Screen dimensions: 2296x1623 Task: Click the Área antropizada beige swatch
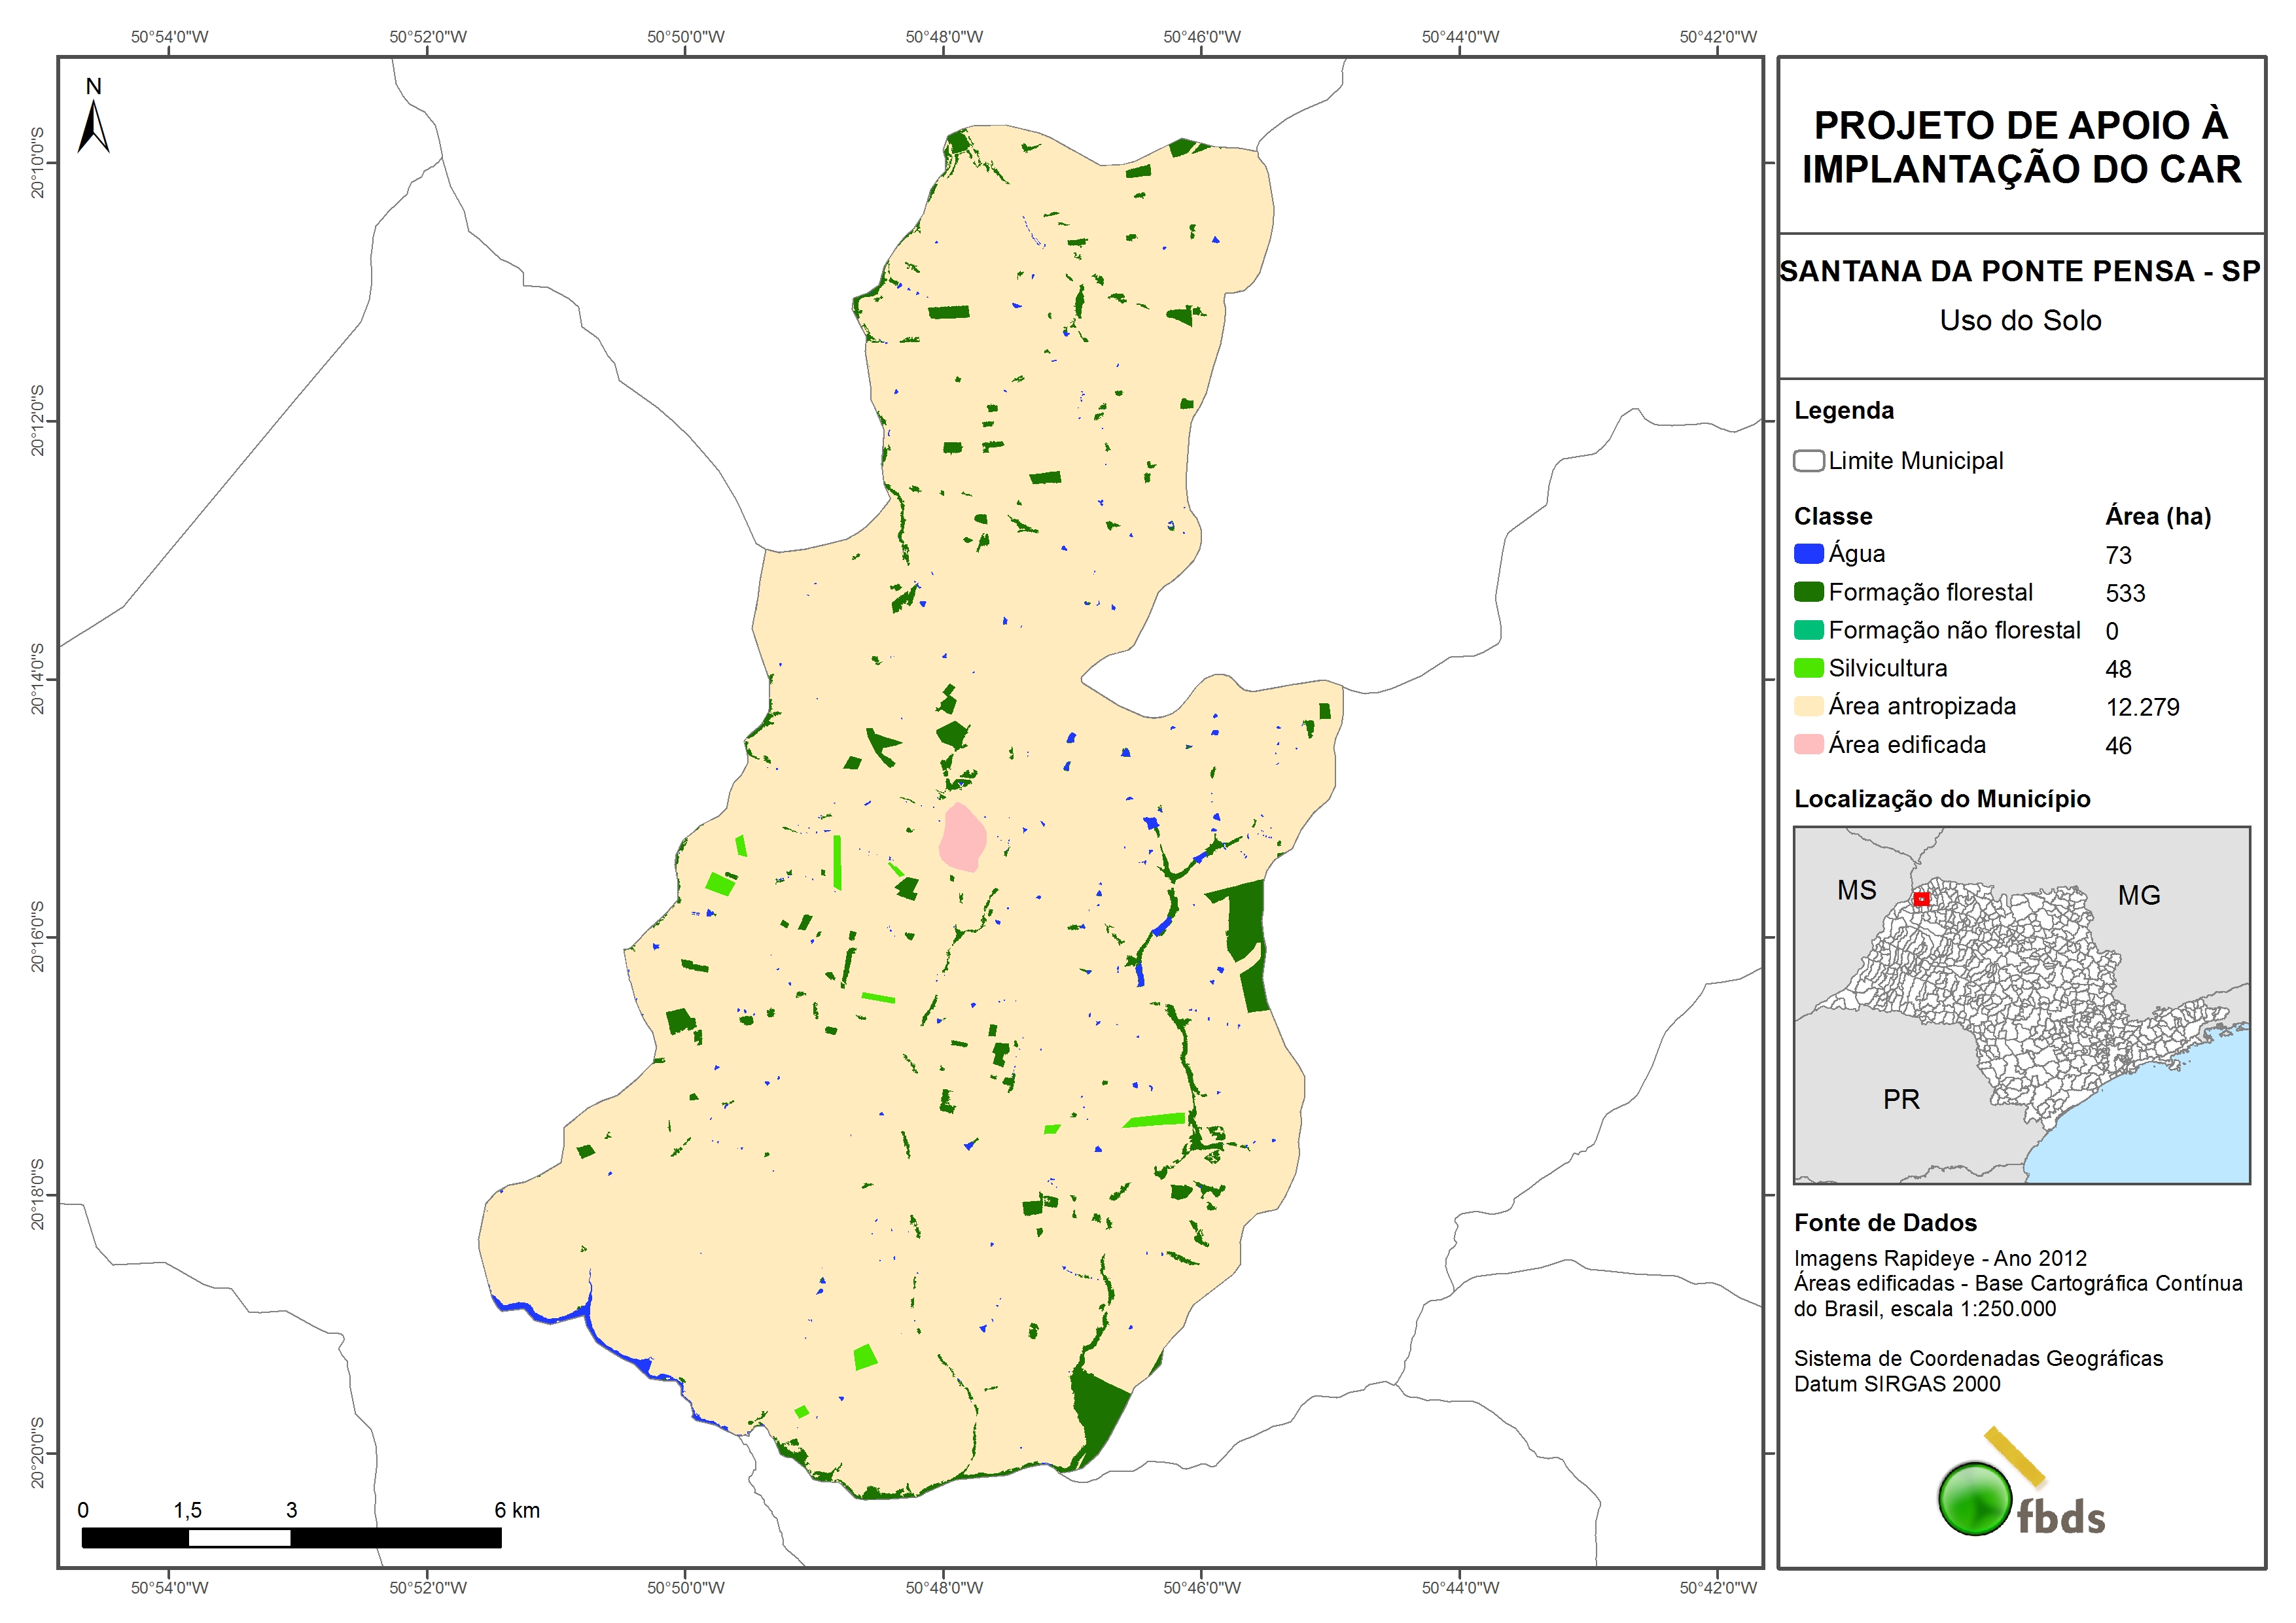tap(1808, 707)
